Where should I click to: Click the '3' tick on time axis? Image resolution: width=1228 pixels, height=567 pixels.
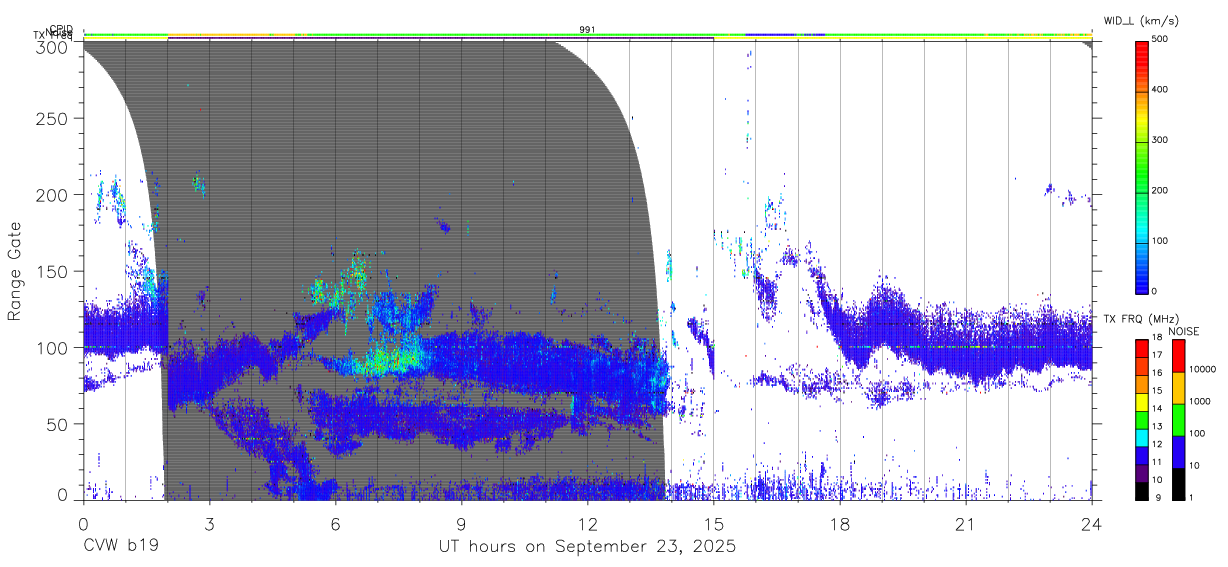209,524
